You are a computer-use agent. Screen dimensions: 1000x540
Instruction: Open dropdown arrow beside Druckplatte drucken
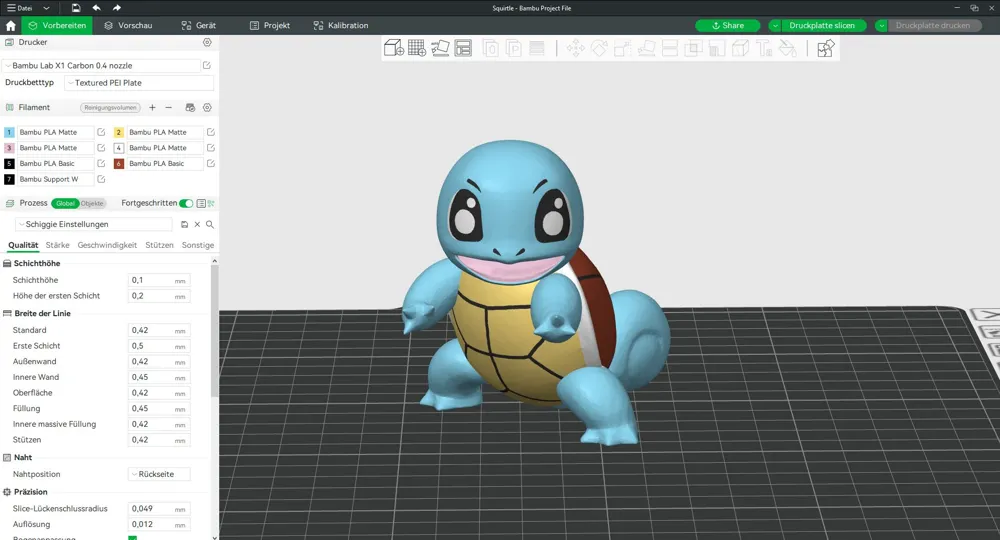(x=881, y=26)
